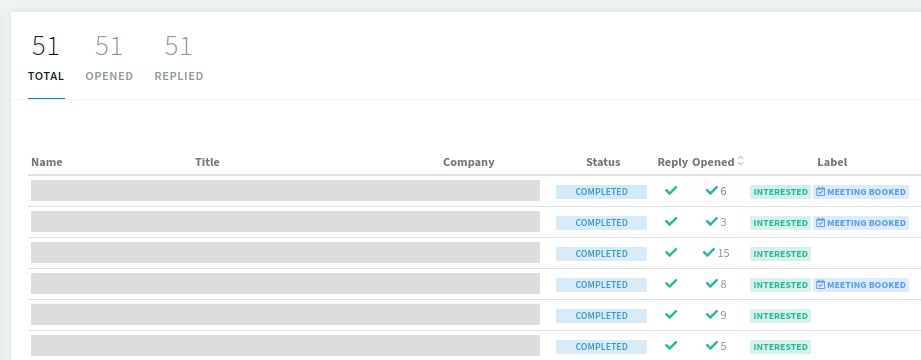The width and height of the screenshot is (921, 360).
Task: Click MEETING BOOKED label in row opened 6
Action: click(x=861, y=192)
